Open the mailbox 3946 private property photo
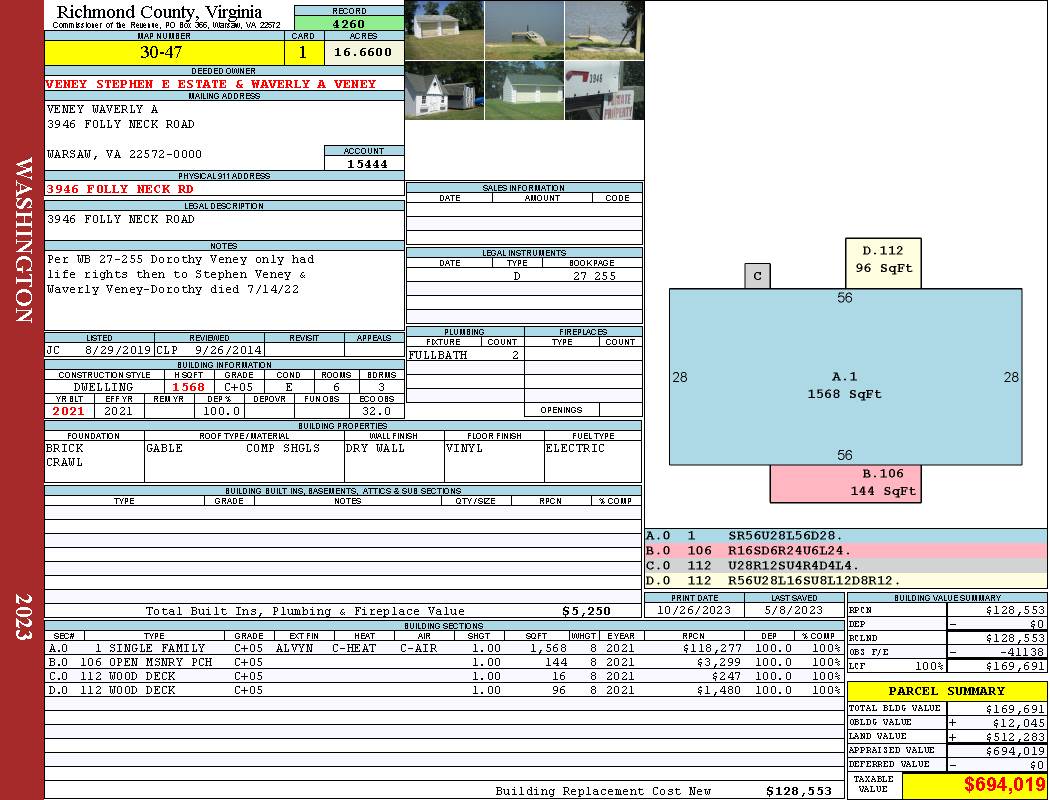 coord(604,90)
